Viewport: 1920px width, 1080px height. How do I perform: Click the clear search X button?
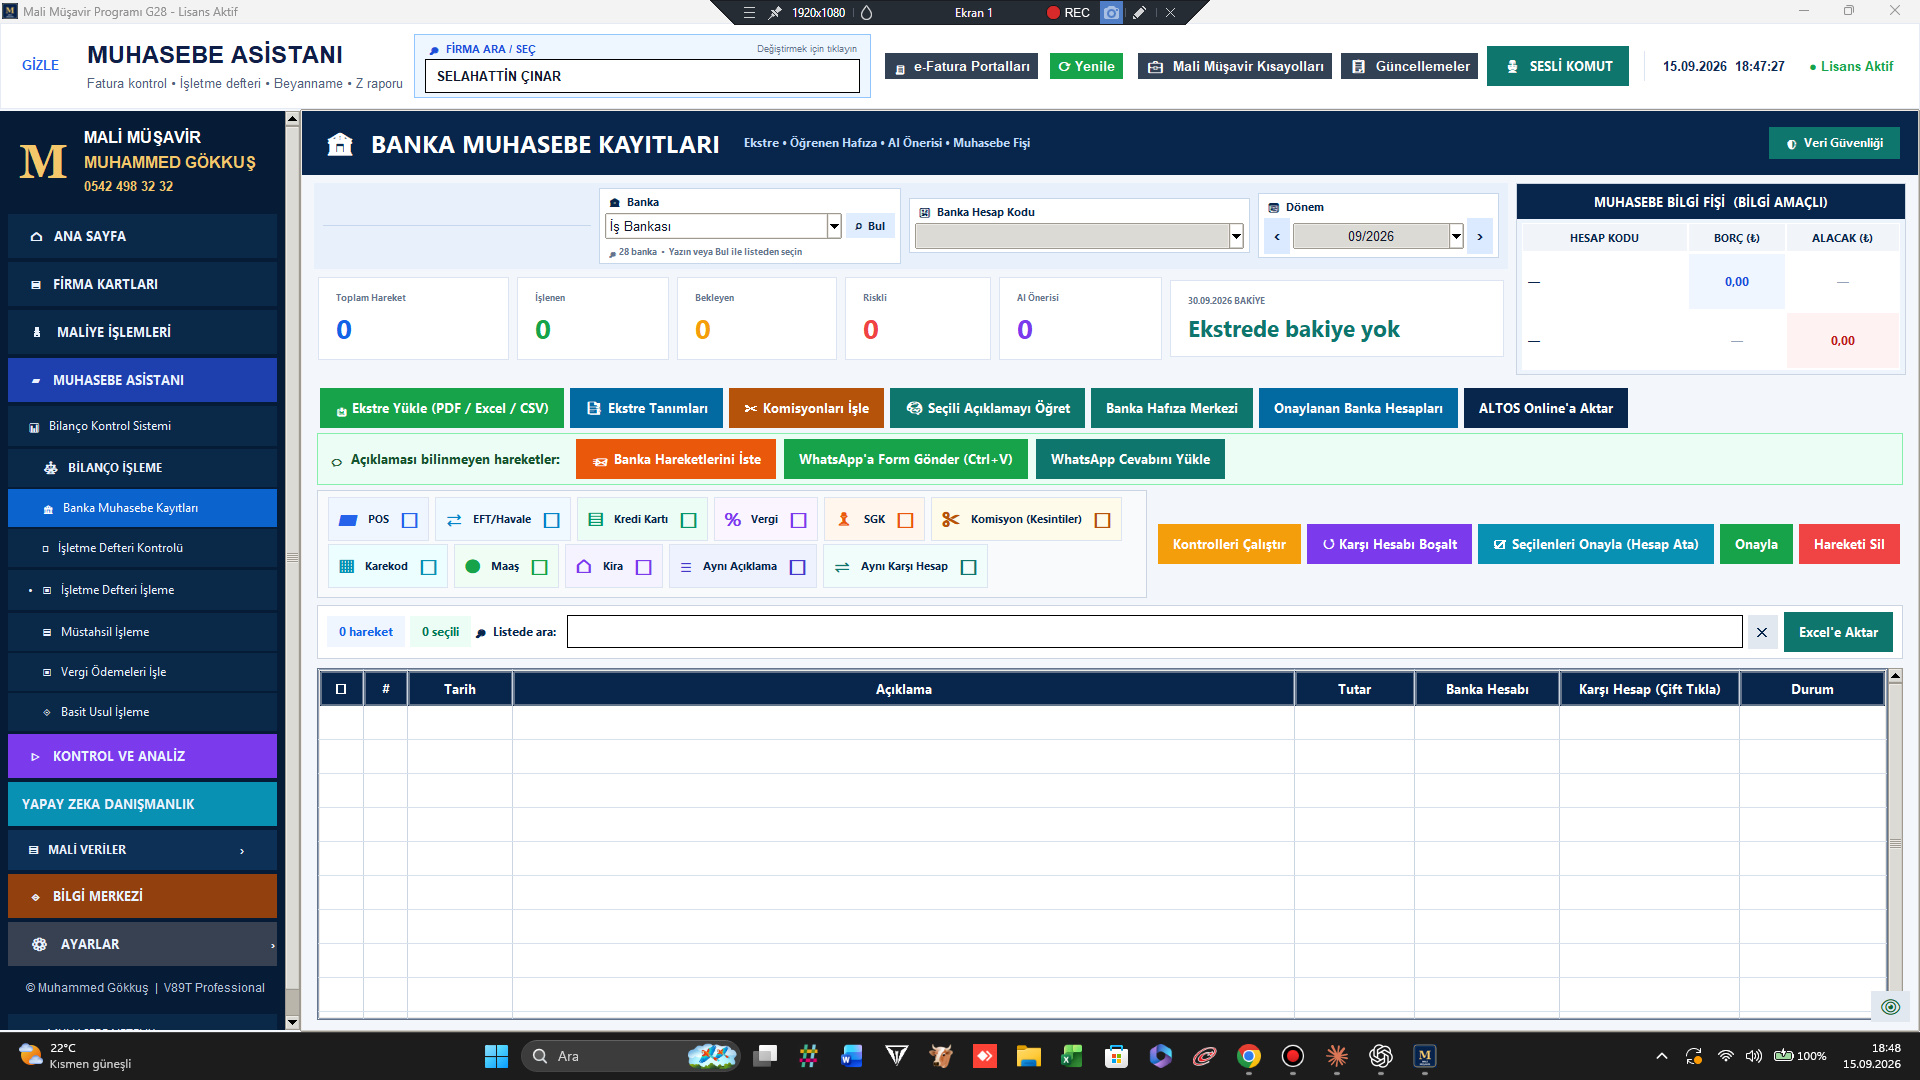[1762, 632]
